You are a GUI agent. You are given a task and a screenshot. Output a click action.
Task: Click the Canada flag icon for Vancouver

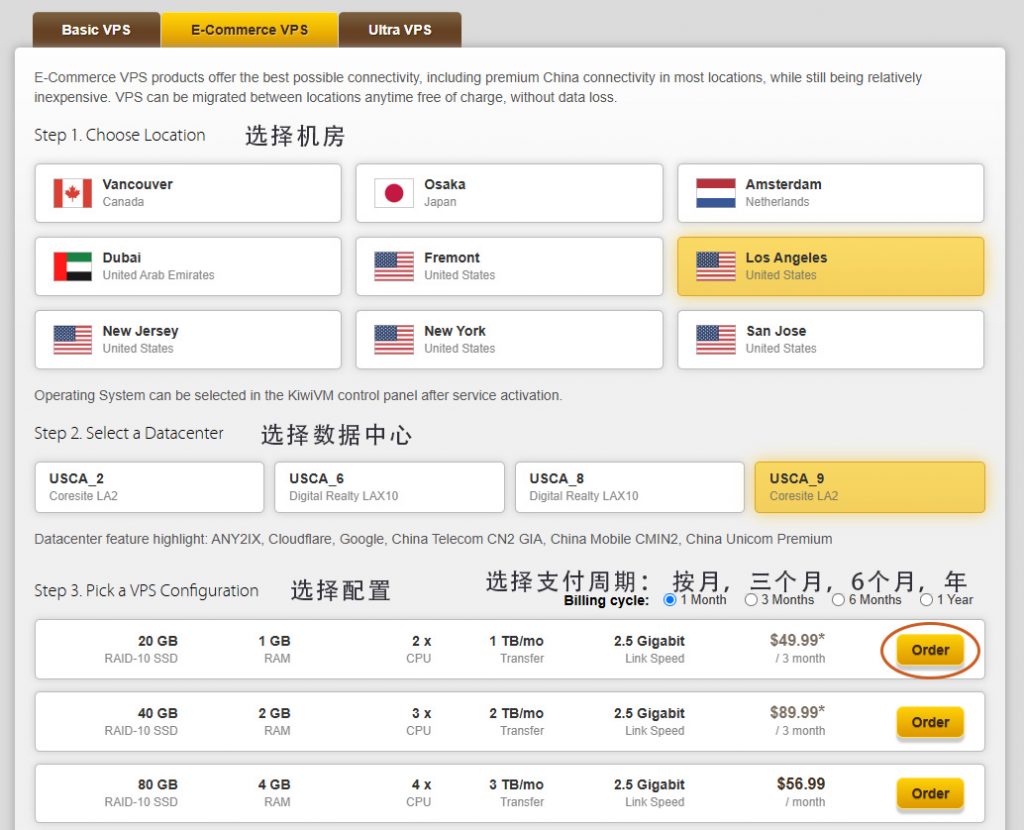(x=72, y=193)
